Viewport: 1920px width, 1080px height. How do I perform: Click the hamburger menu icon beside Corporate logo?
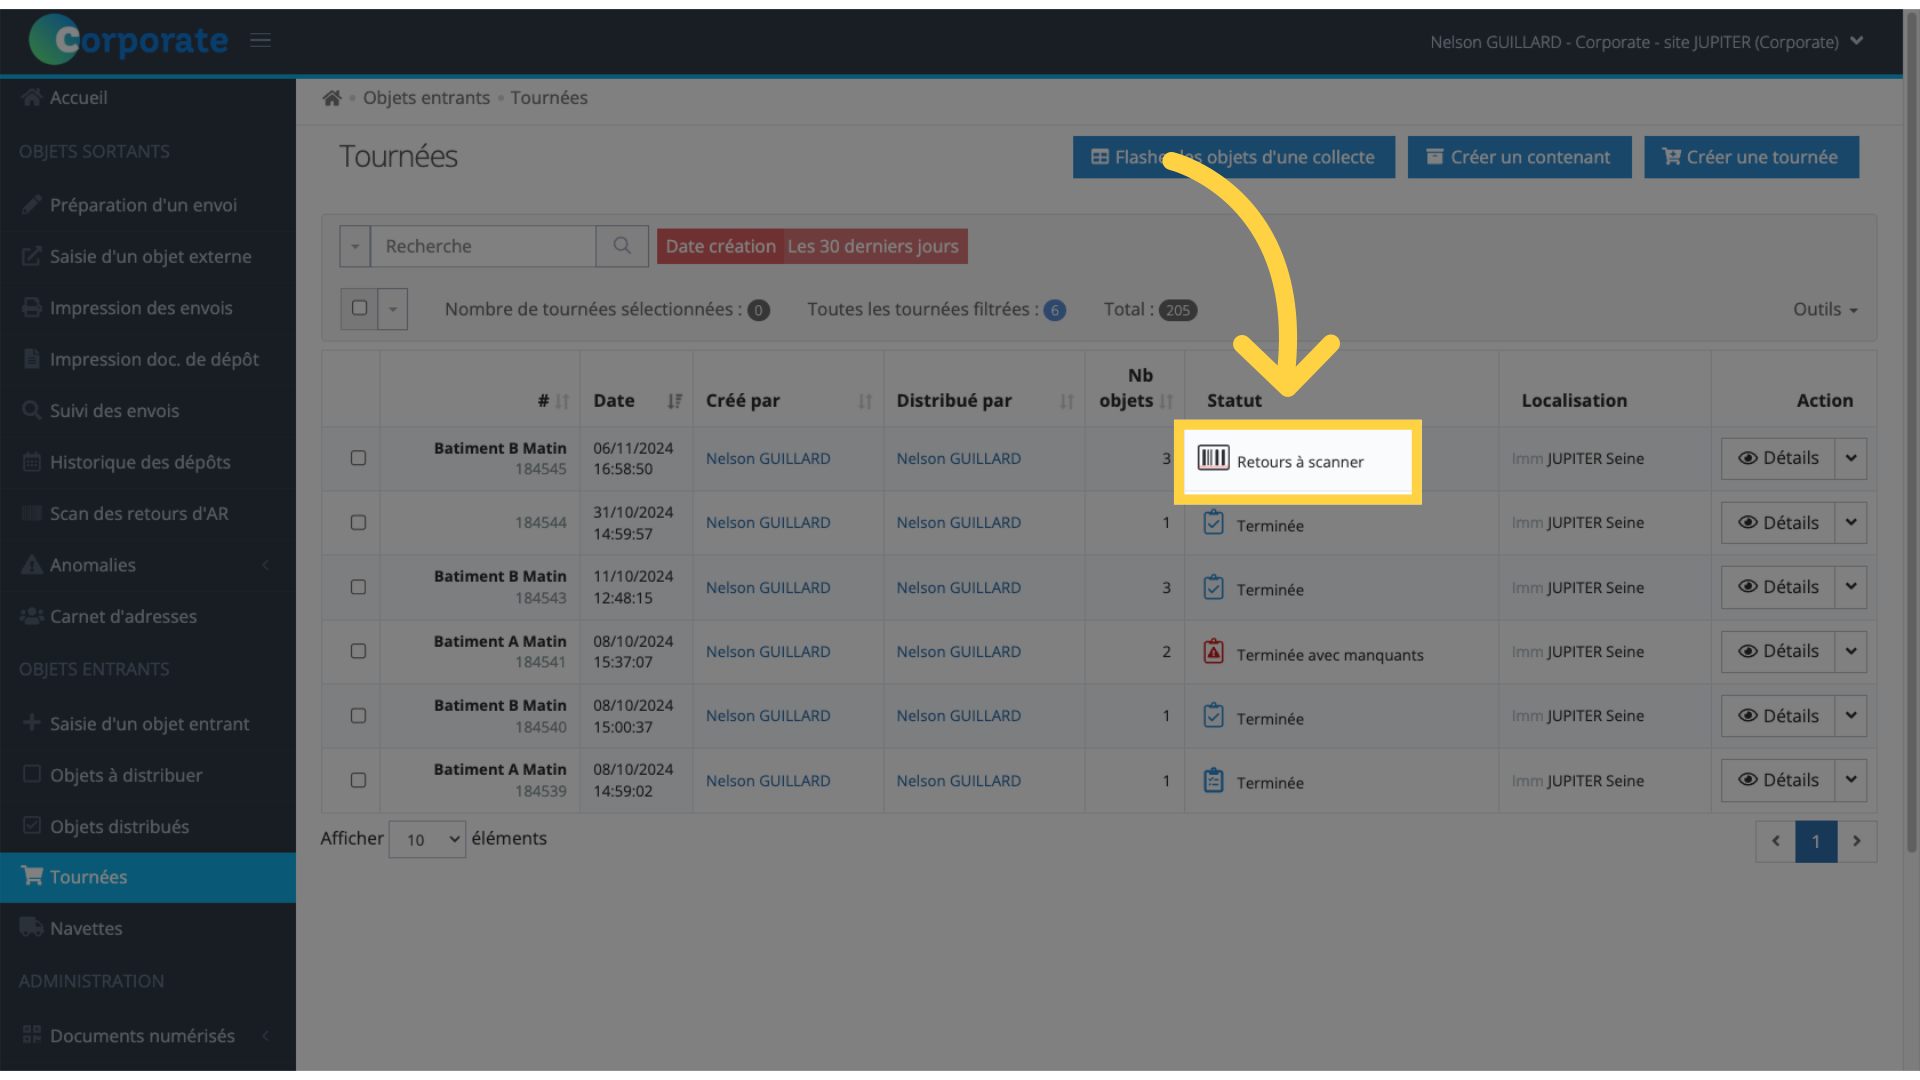(261, 41)
